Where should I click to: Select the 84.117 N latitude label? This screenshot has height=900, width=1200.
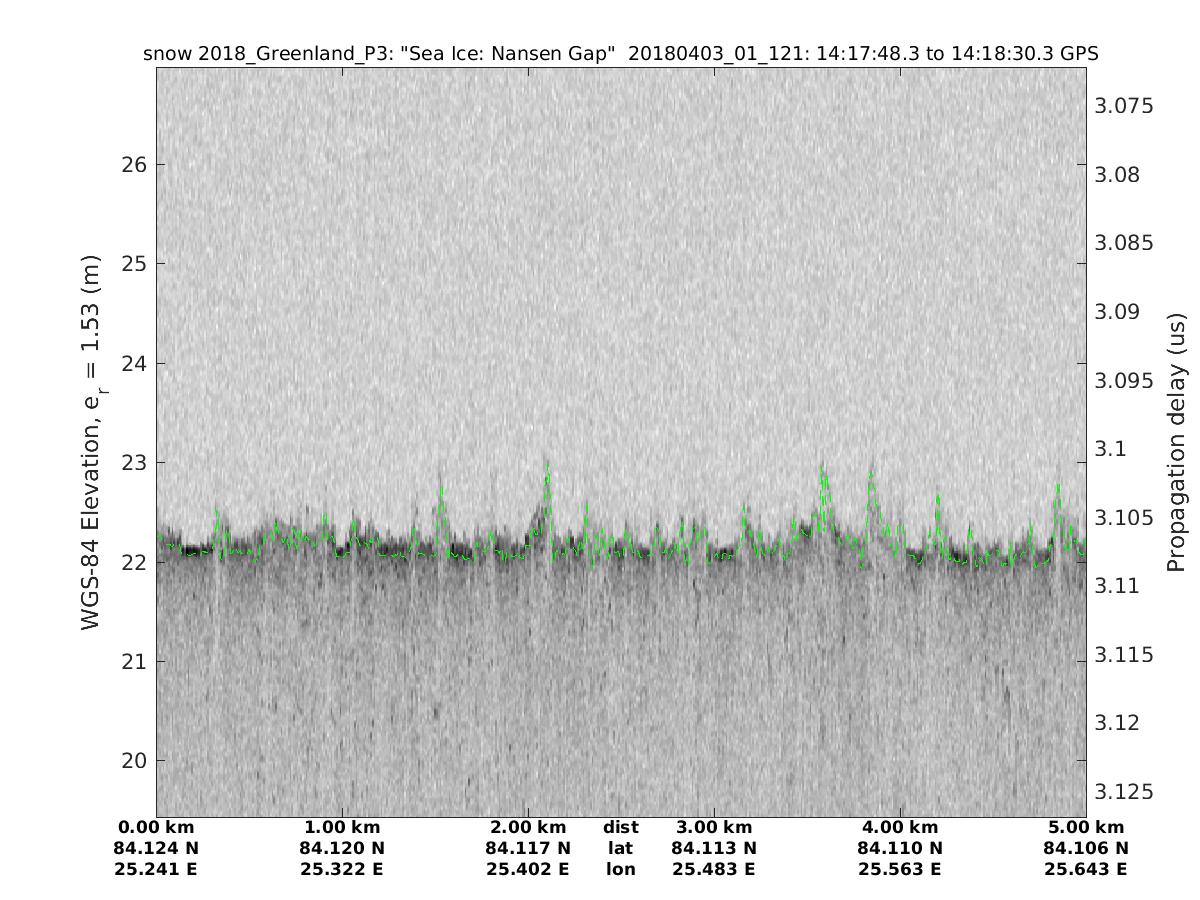point(528,849)
